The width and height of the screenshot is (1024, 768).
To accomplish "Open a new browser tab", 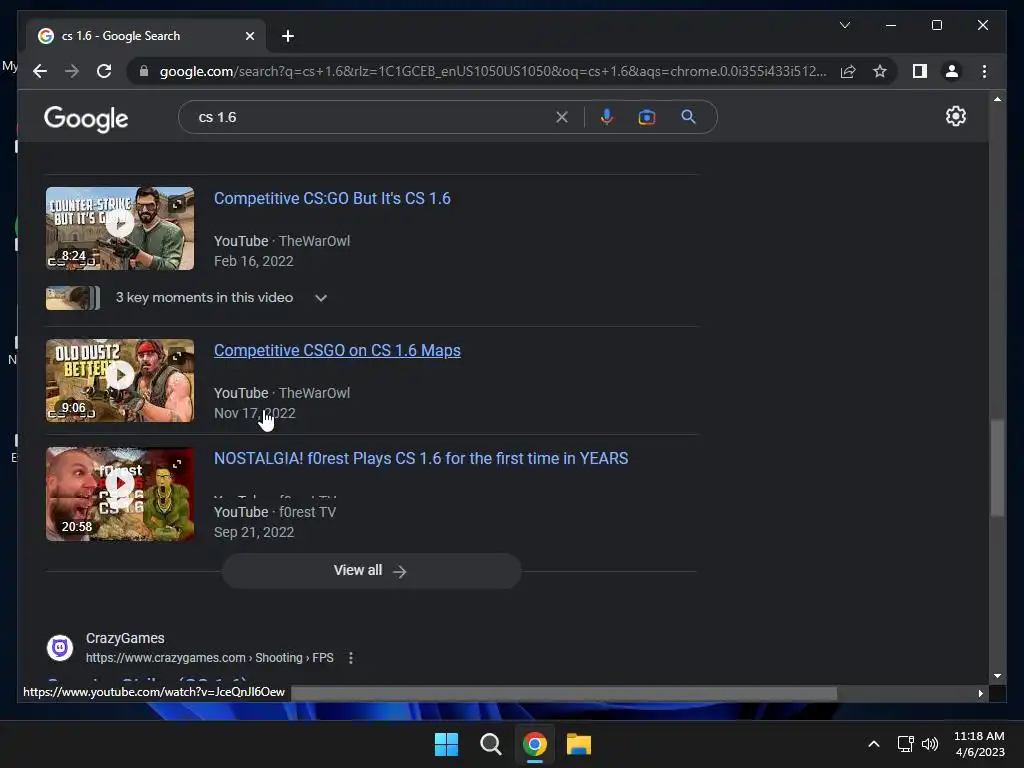I will (x=288, y=36).
